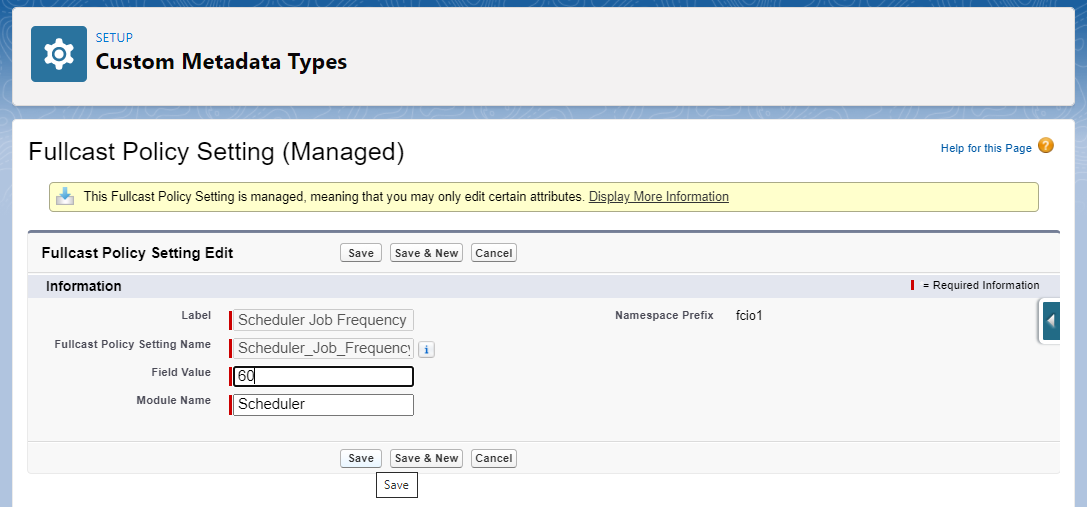Viewport: 1087px width, 507px height.
Task: Click the Custom Metadata Types heading
Action: [221, 62]
